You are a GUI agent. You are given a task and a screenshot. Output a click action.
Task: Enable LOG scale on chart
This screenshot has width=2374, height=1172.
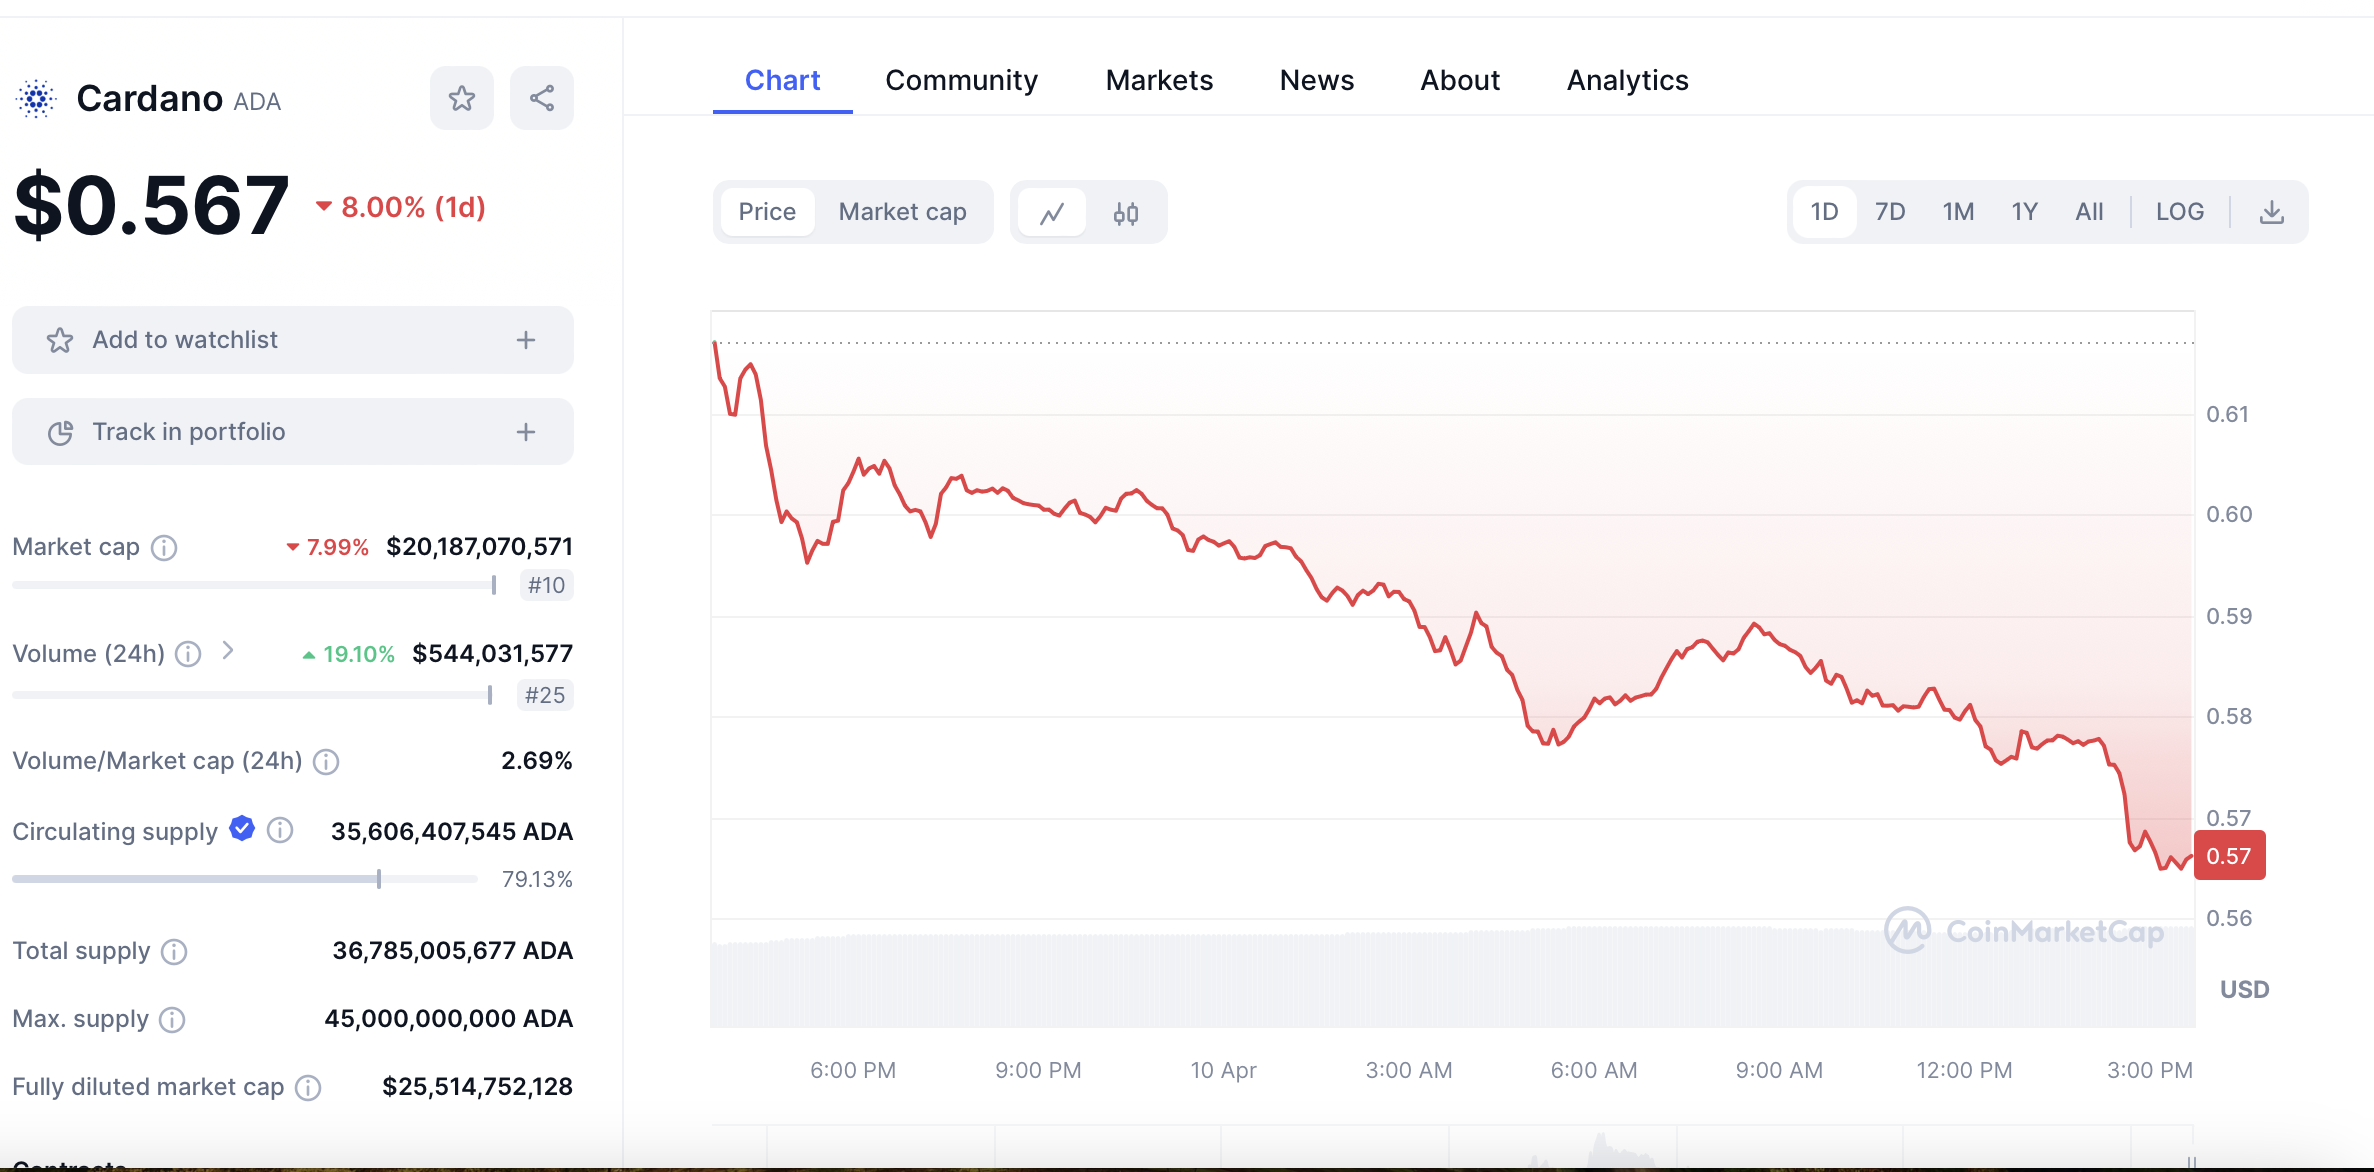tap(2179, 212)
